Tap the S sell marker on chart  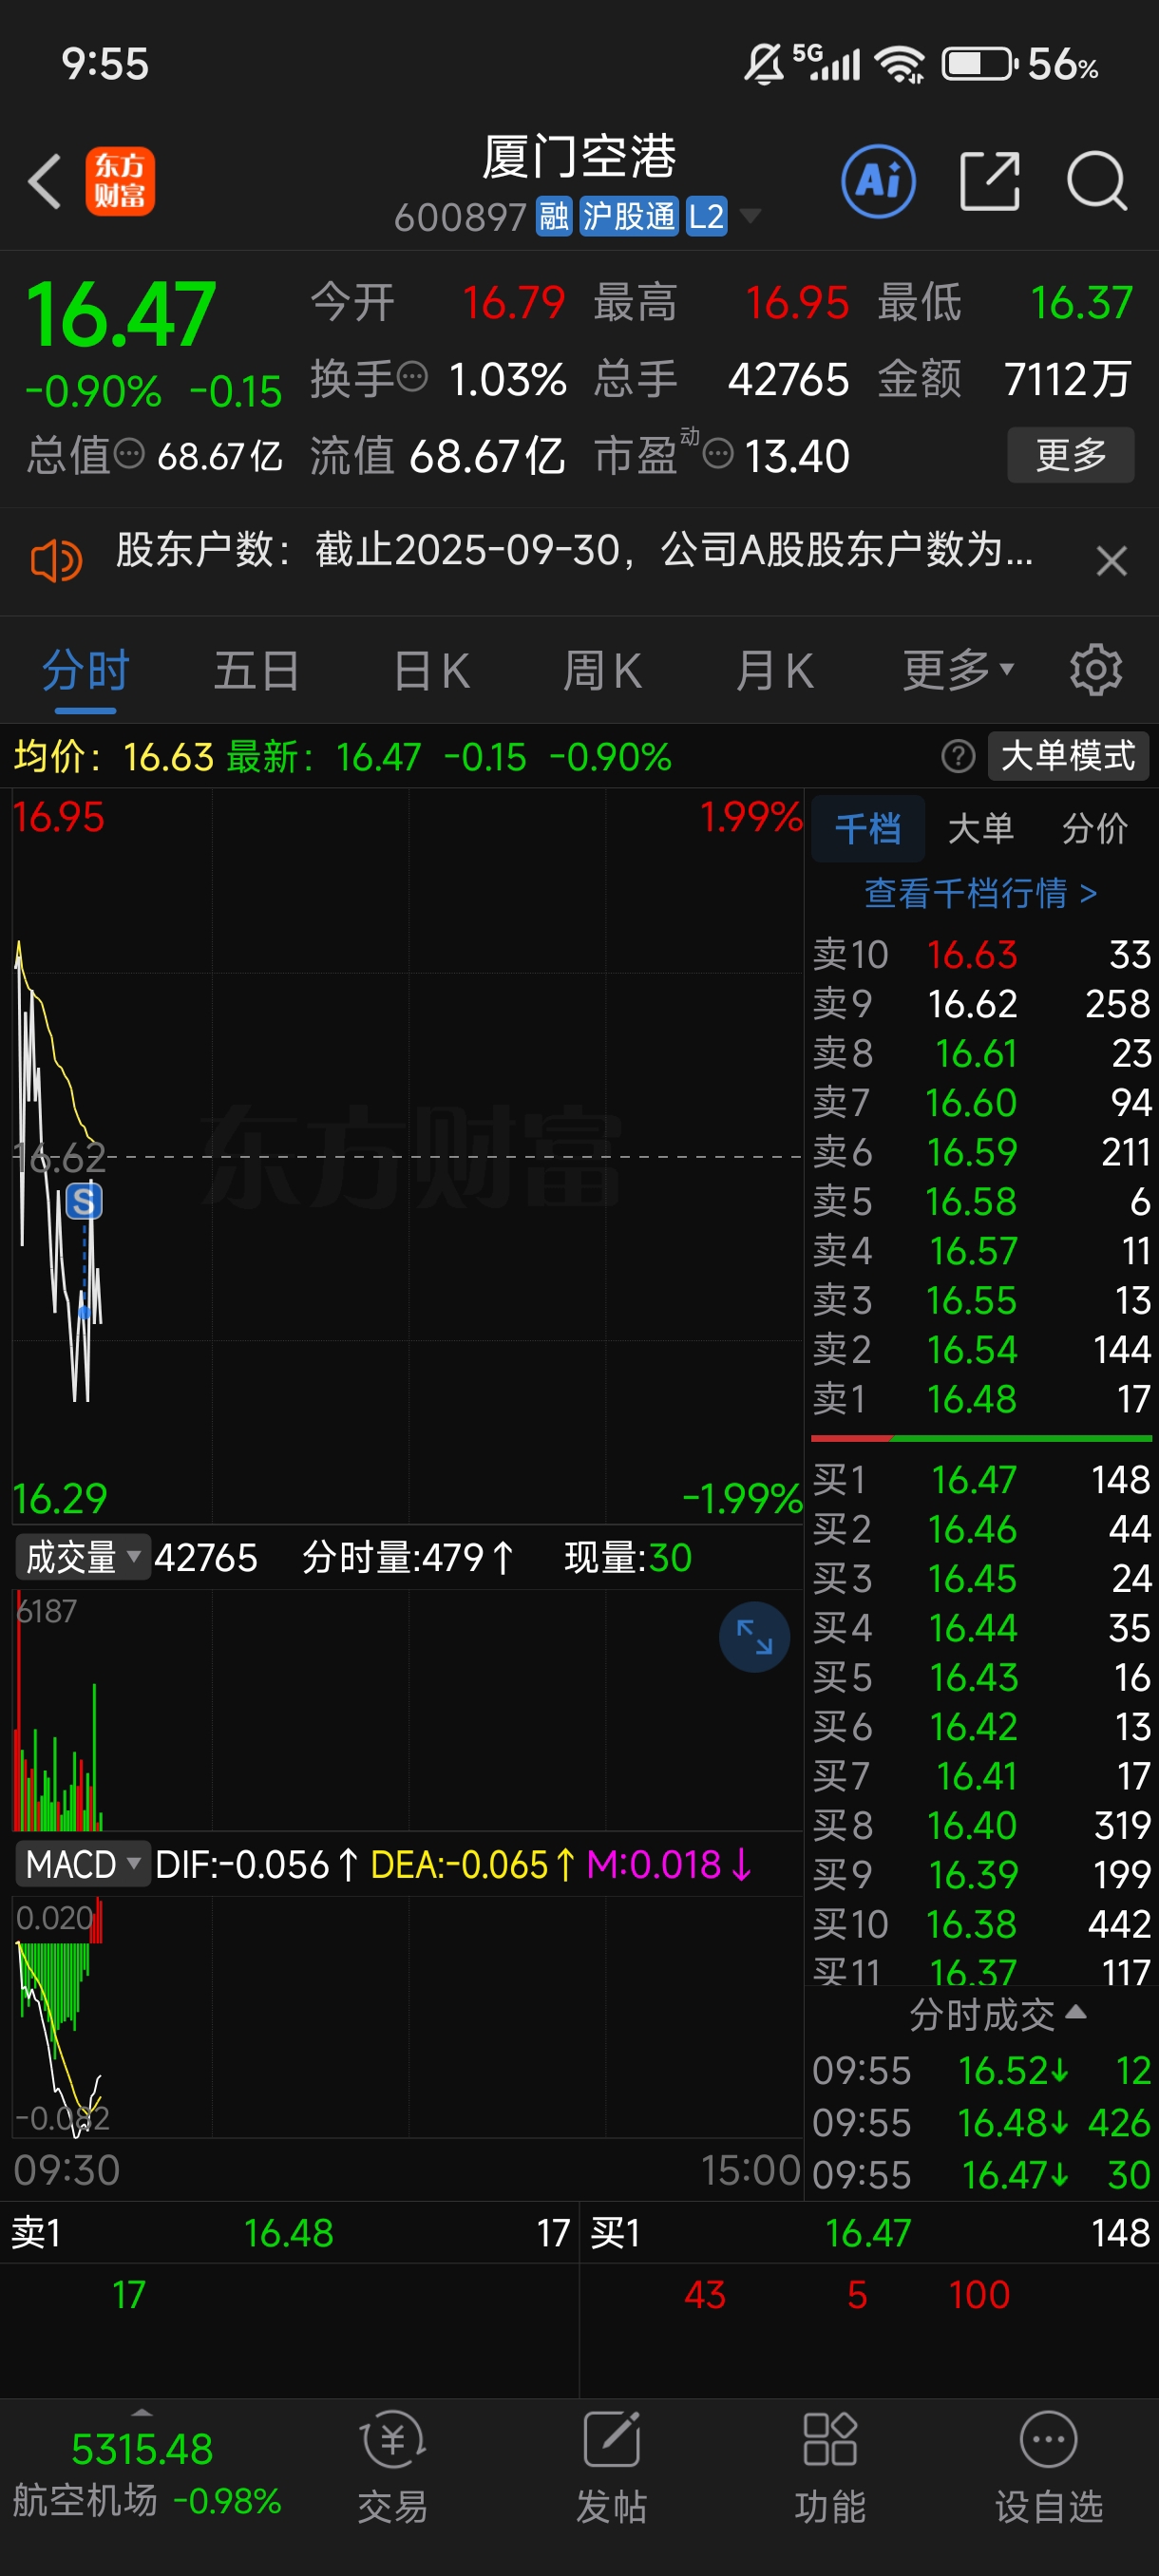(84, 1201)
